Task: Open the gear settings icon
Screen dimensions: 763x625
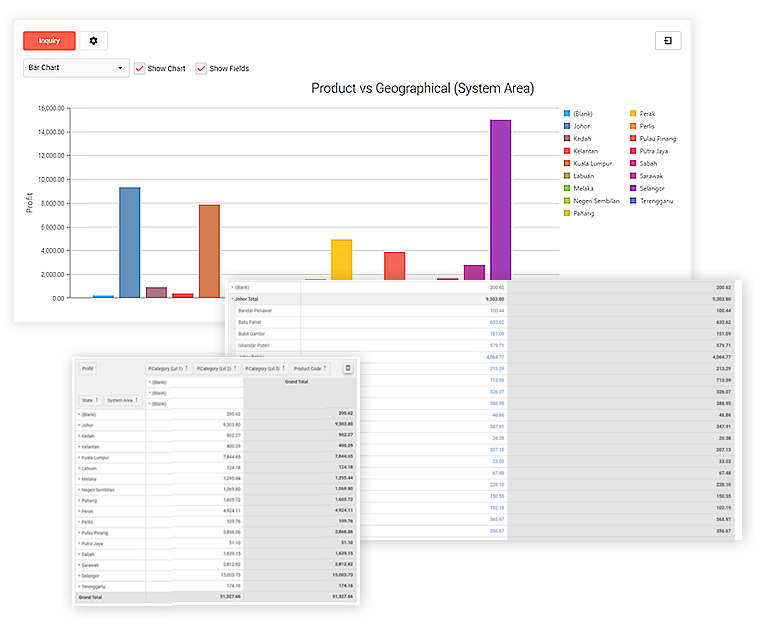Action: click(94, 41)
